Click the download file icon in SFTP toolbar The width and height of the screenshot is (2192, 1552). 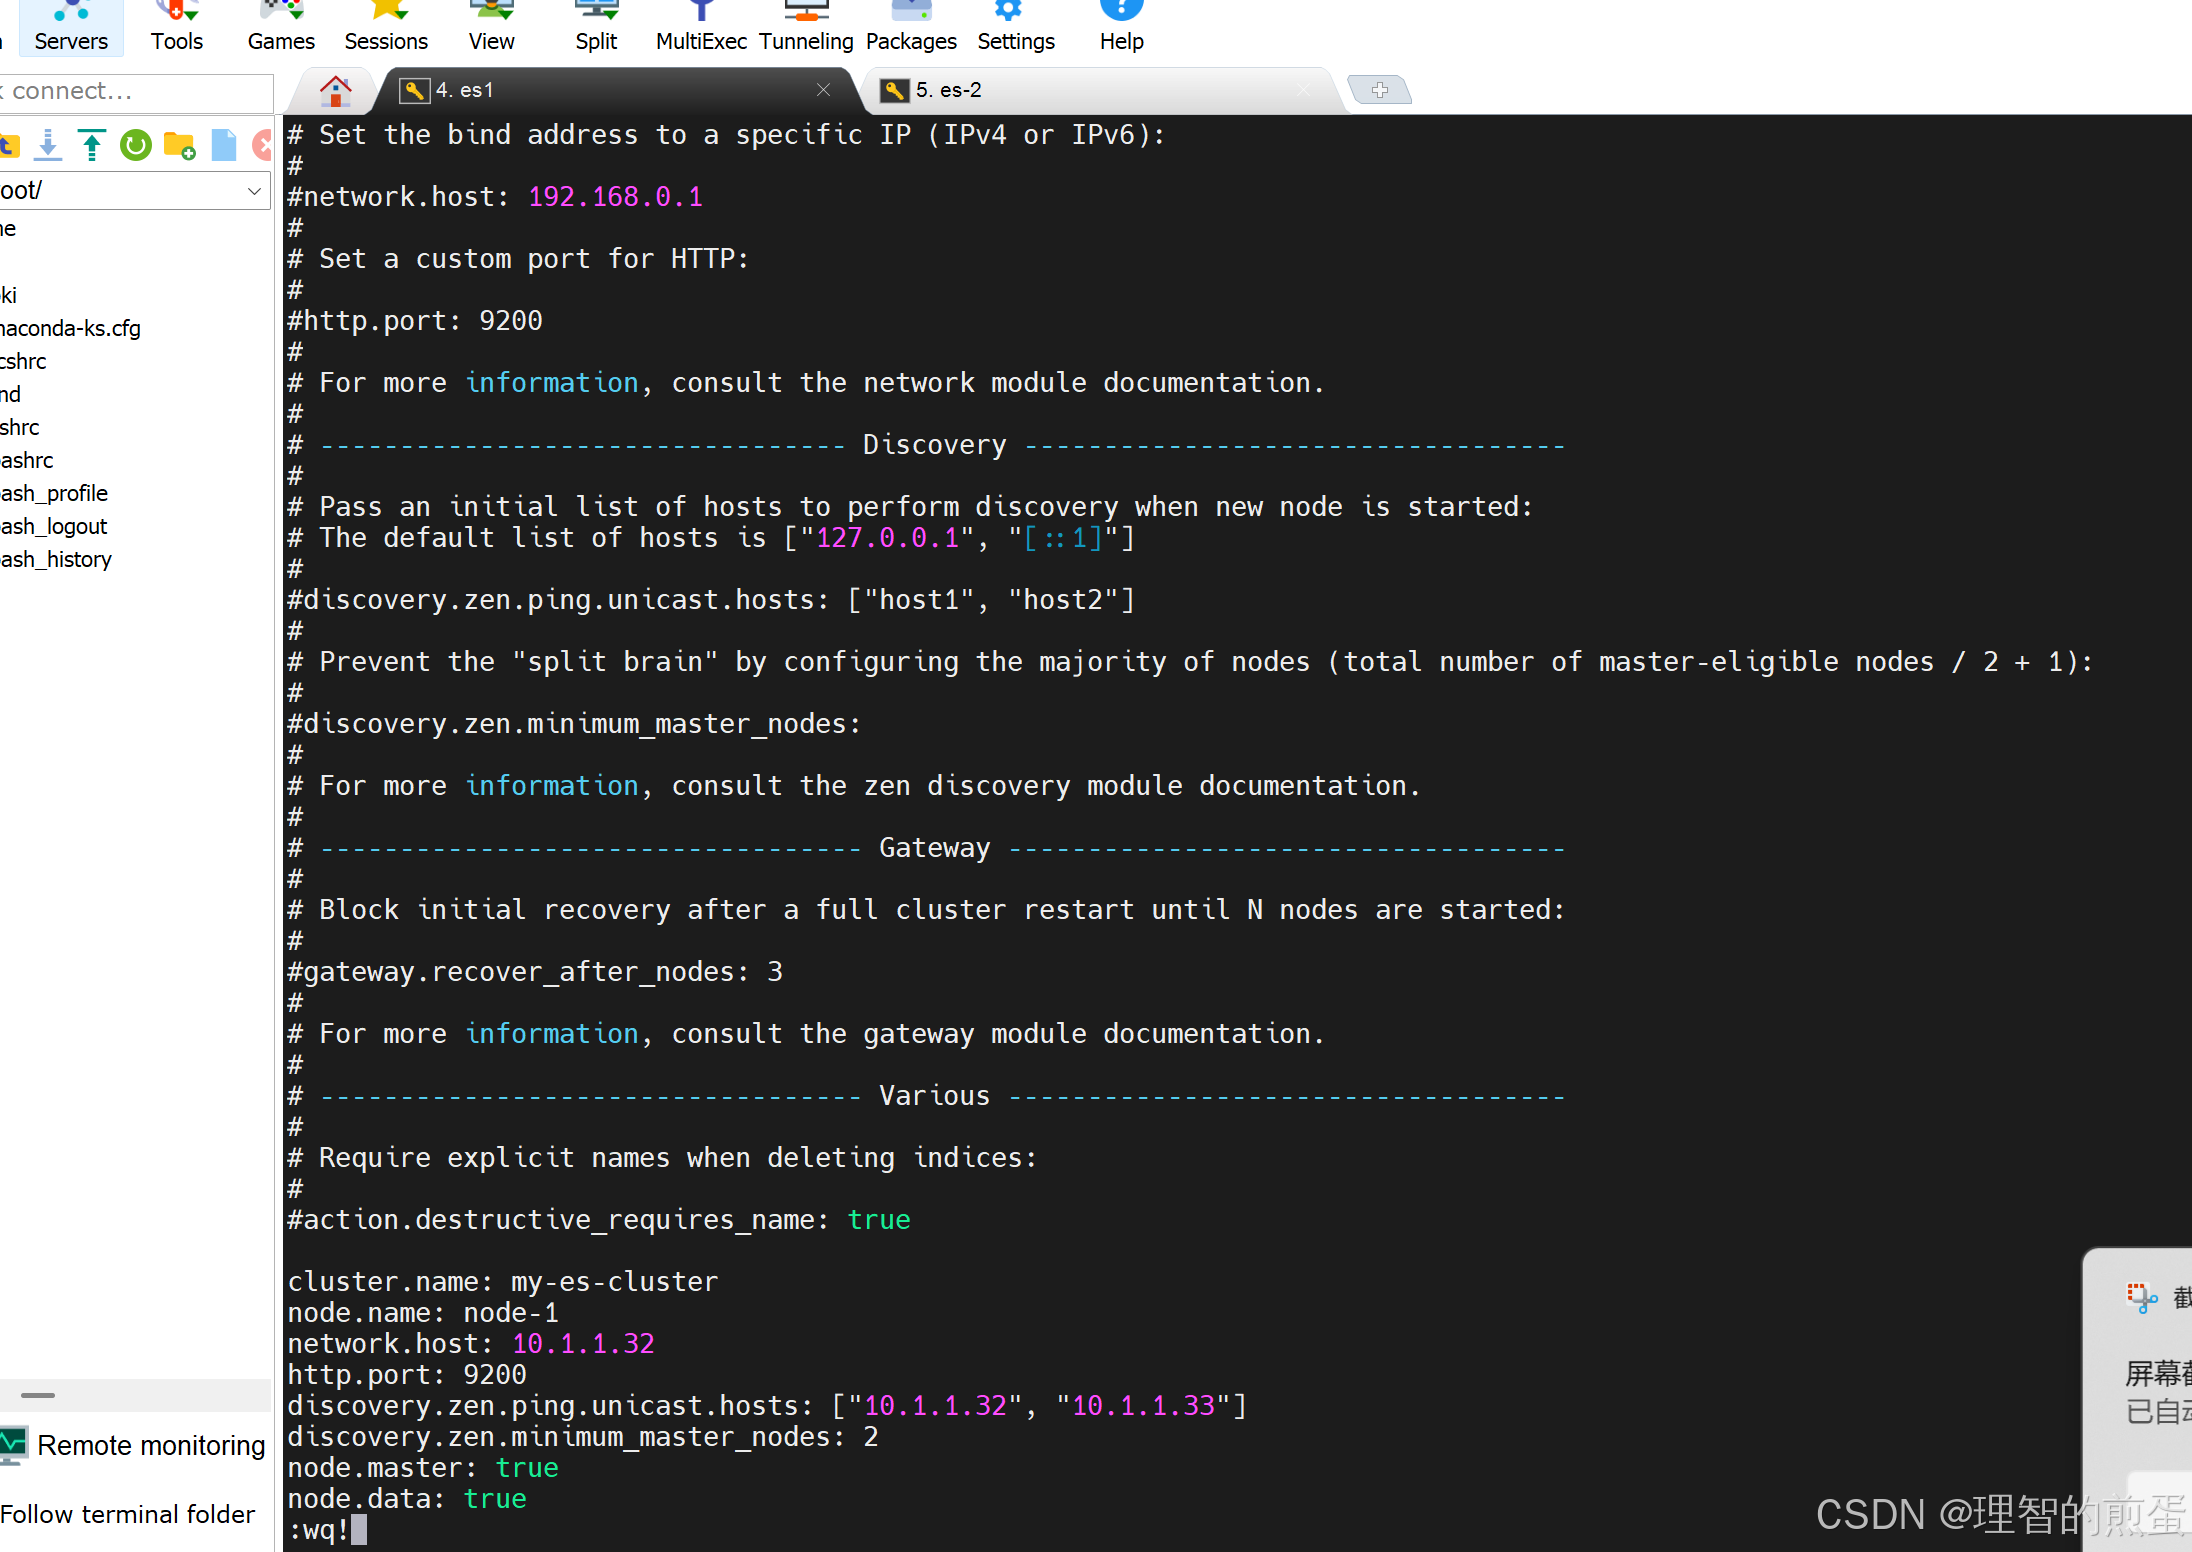pyautogui.click(x=47, y=146)
